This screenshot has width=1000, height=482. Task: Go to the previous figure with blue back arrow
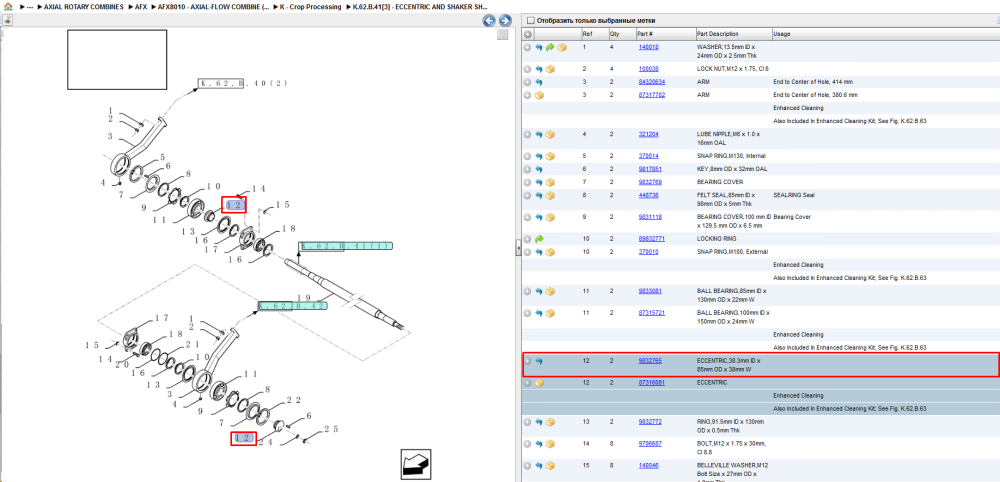click(x=489, y=20)
